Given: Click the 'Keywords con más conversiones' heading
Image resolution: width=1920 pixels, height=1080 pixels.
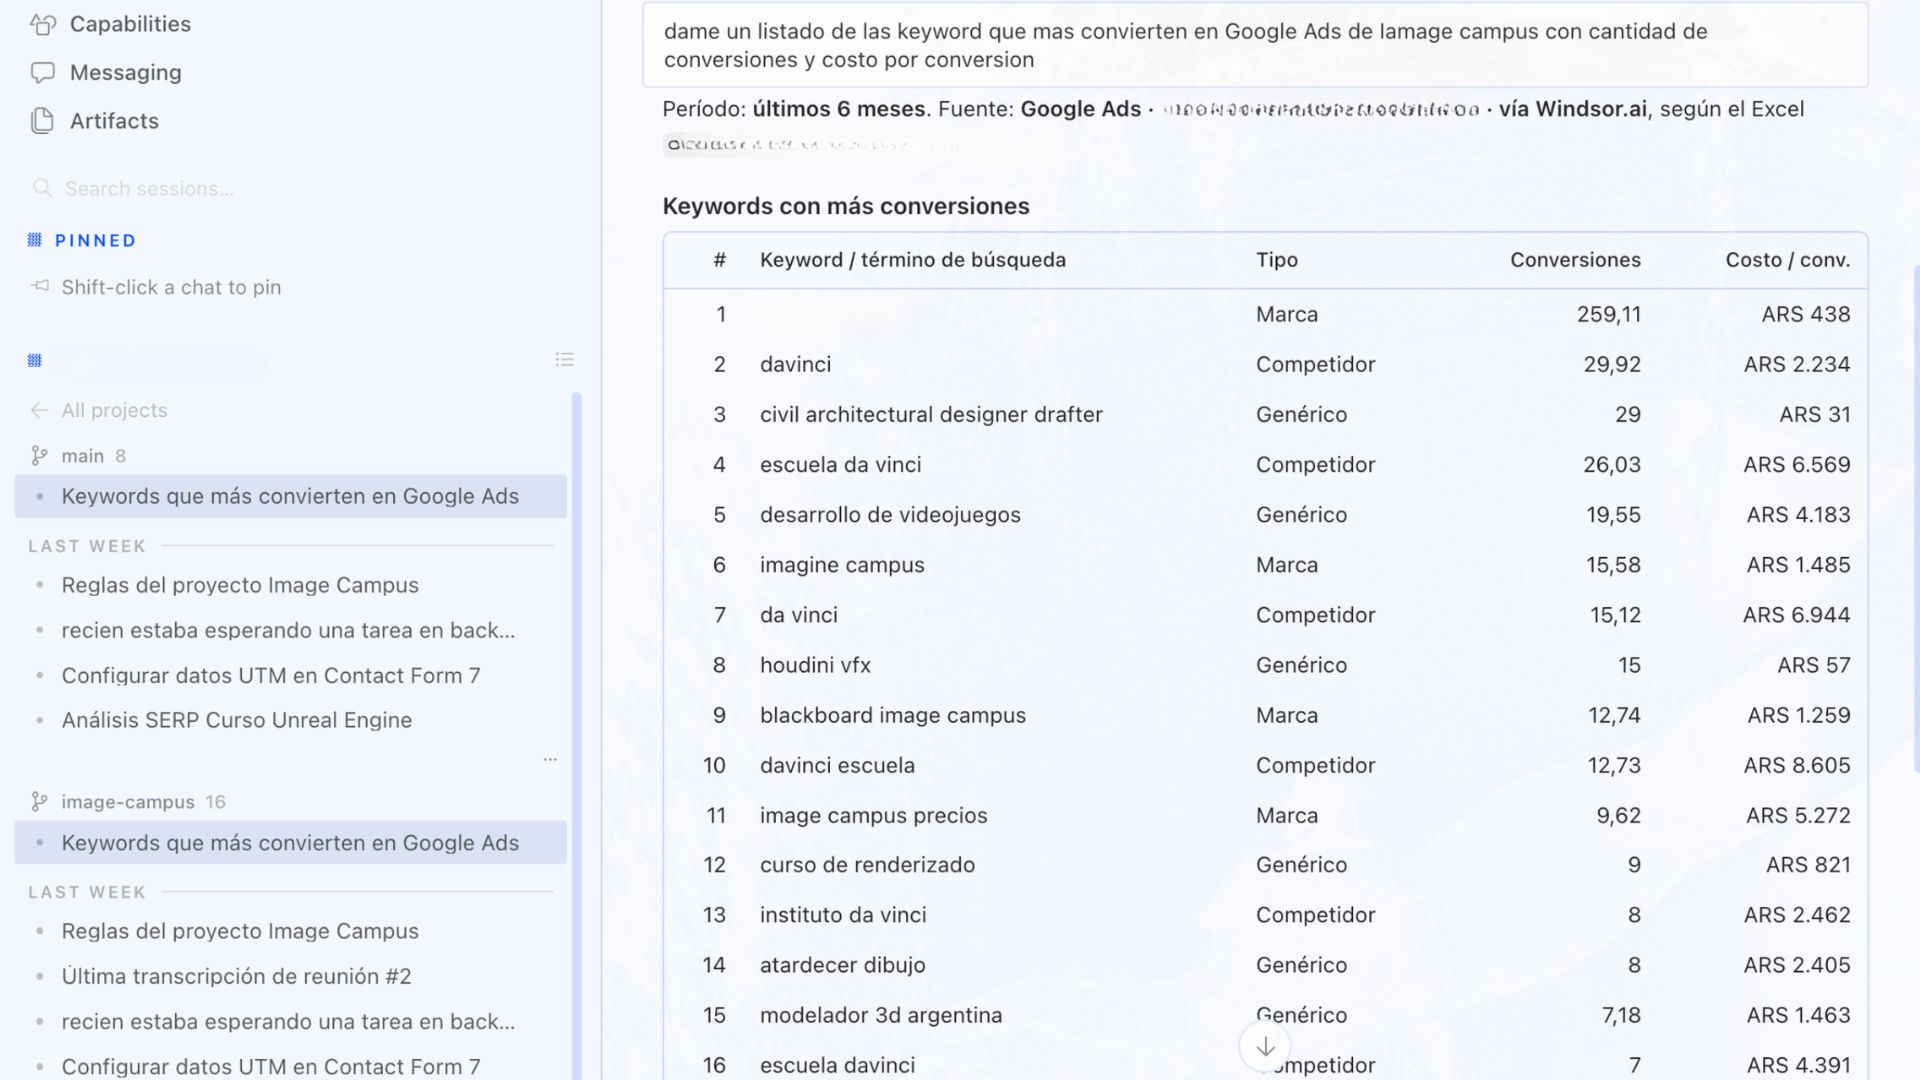Looking at the screenshot, I should coord(846,206).
